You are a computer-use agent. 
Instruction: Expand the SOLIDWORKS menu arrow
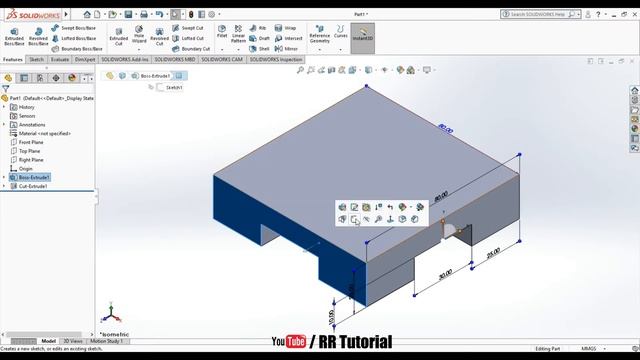(x=66, y=14)
